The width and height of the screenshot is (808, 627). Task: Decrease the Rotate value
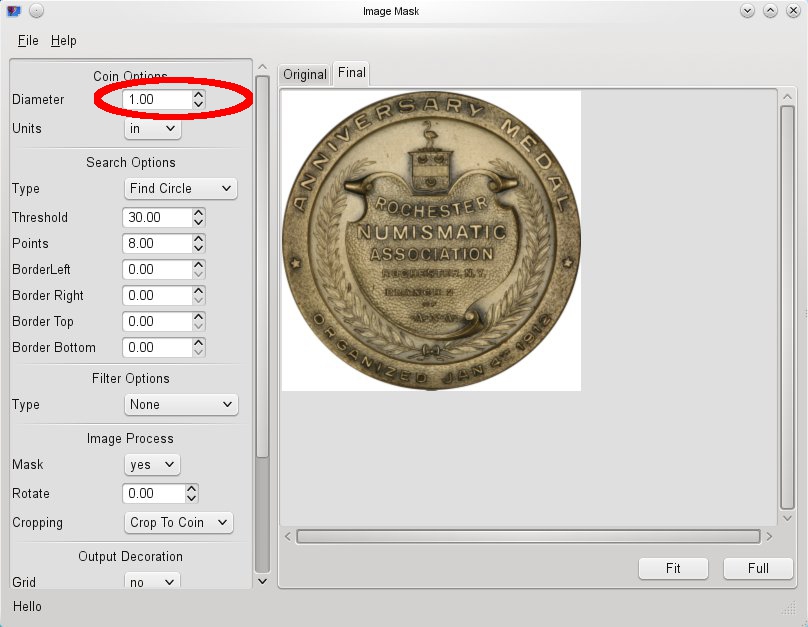click(x=192, y=498)
